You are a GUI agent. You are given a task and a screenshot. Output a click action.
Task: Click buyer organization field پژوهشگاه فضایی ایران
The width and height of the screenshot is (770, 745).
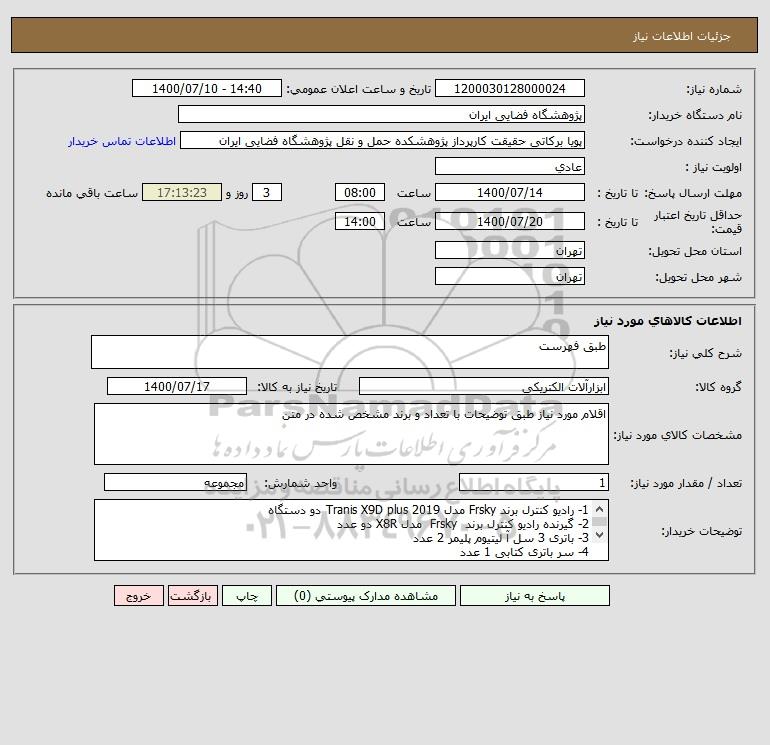pyautogui.click(x=381, y=114)
